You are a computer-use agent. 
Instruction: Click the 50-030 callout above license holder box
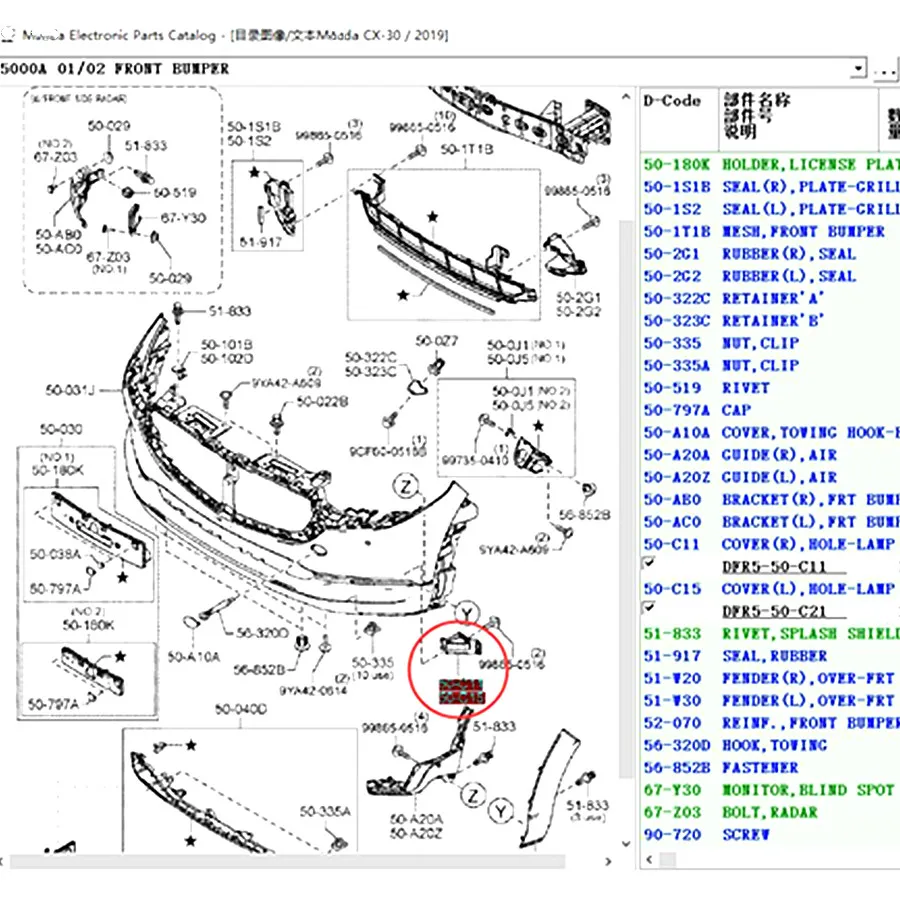61,429
